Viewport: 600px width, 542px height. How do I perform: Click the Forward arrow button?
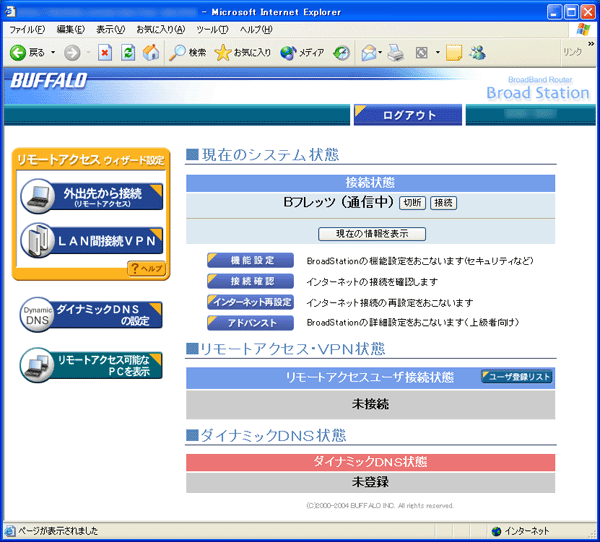pos(72,53)
